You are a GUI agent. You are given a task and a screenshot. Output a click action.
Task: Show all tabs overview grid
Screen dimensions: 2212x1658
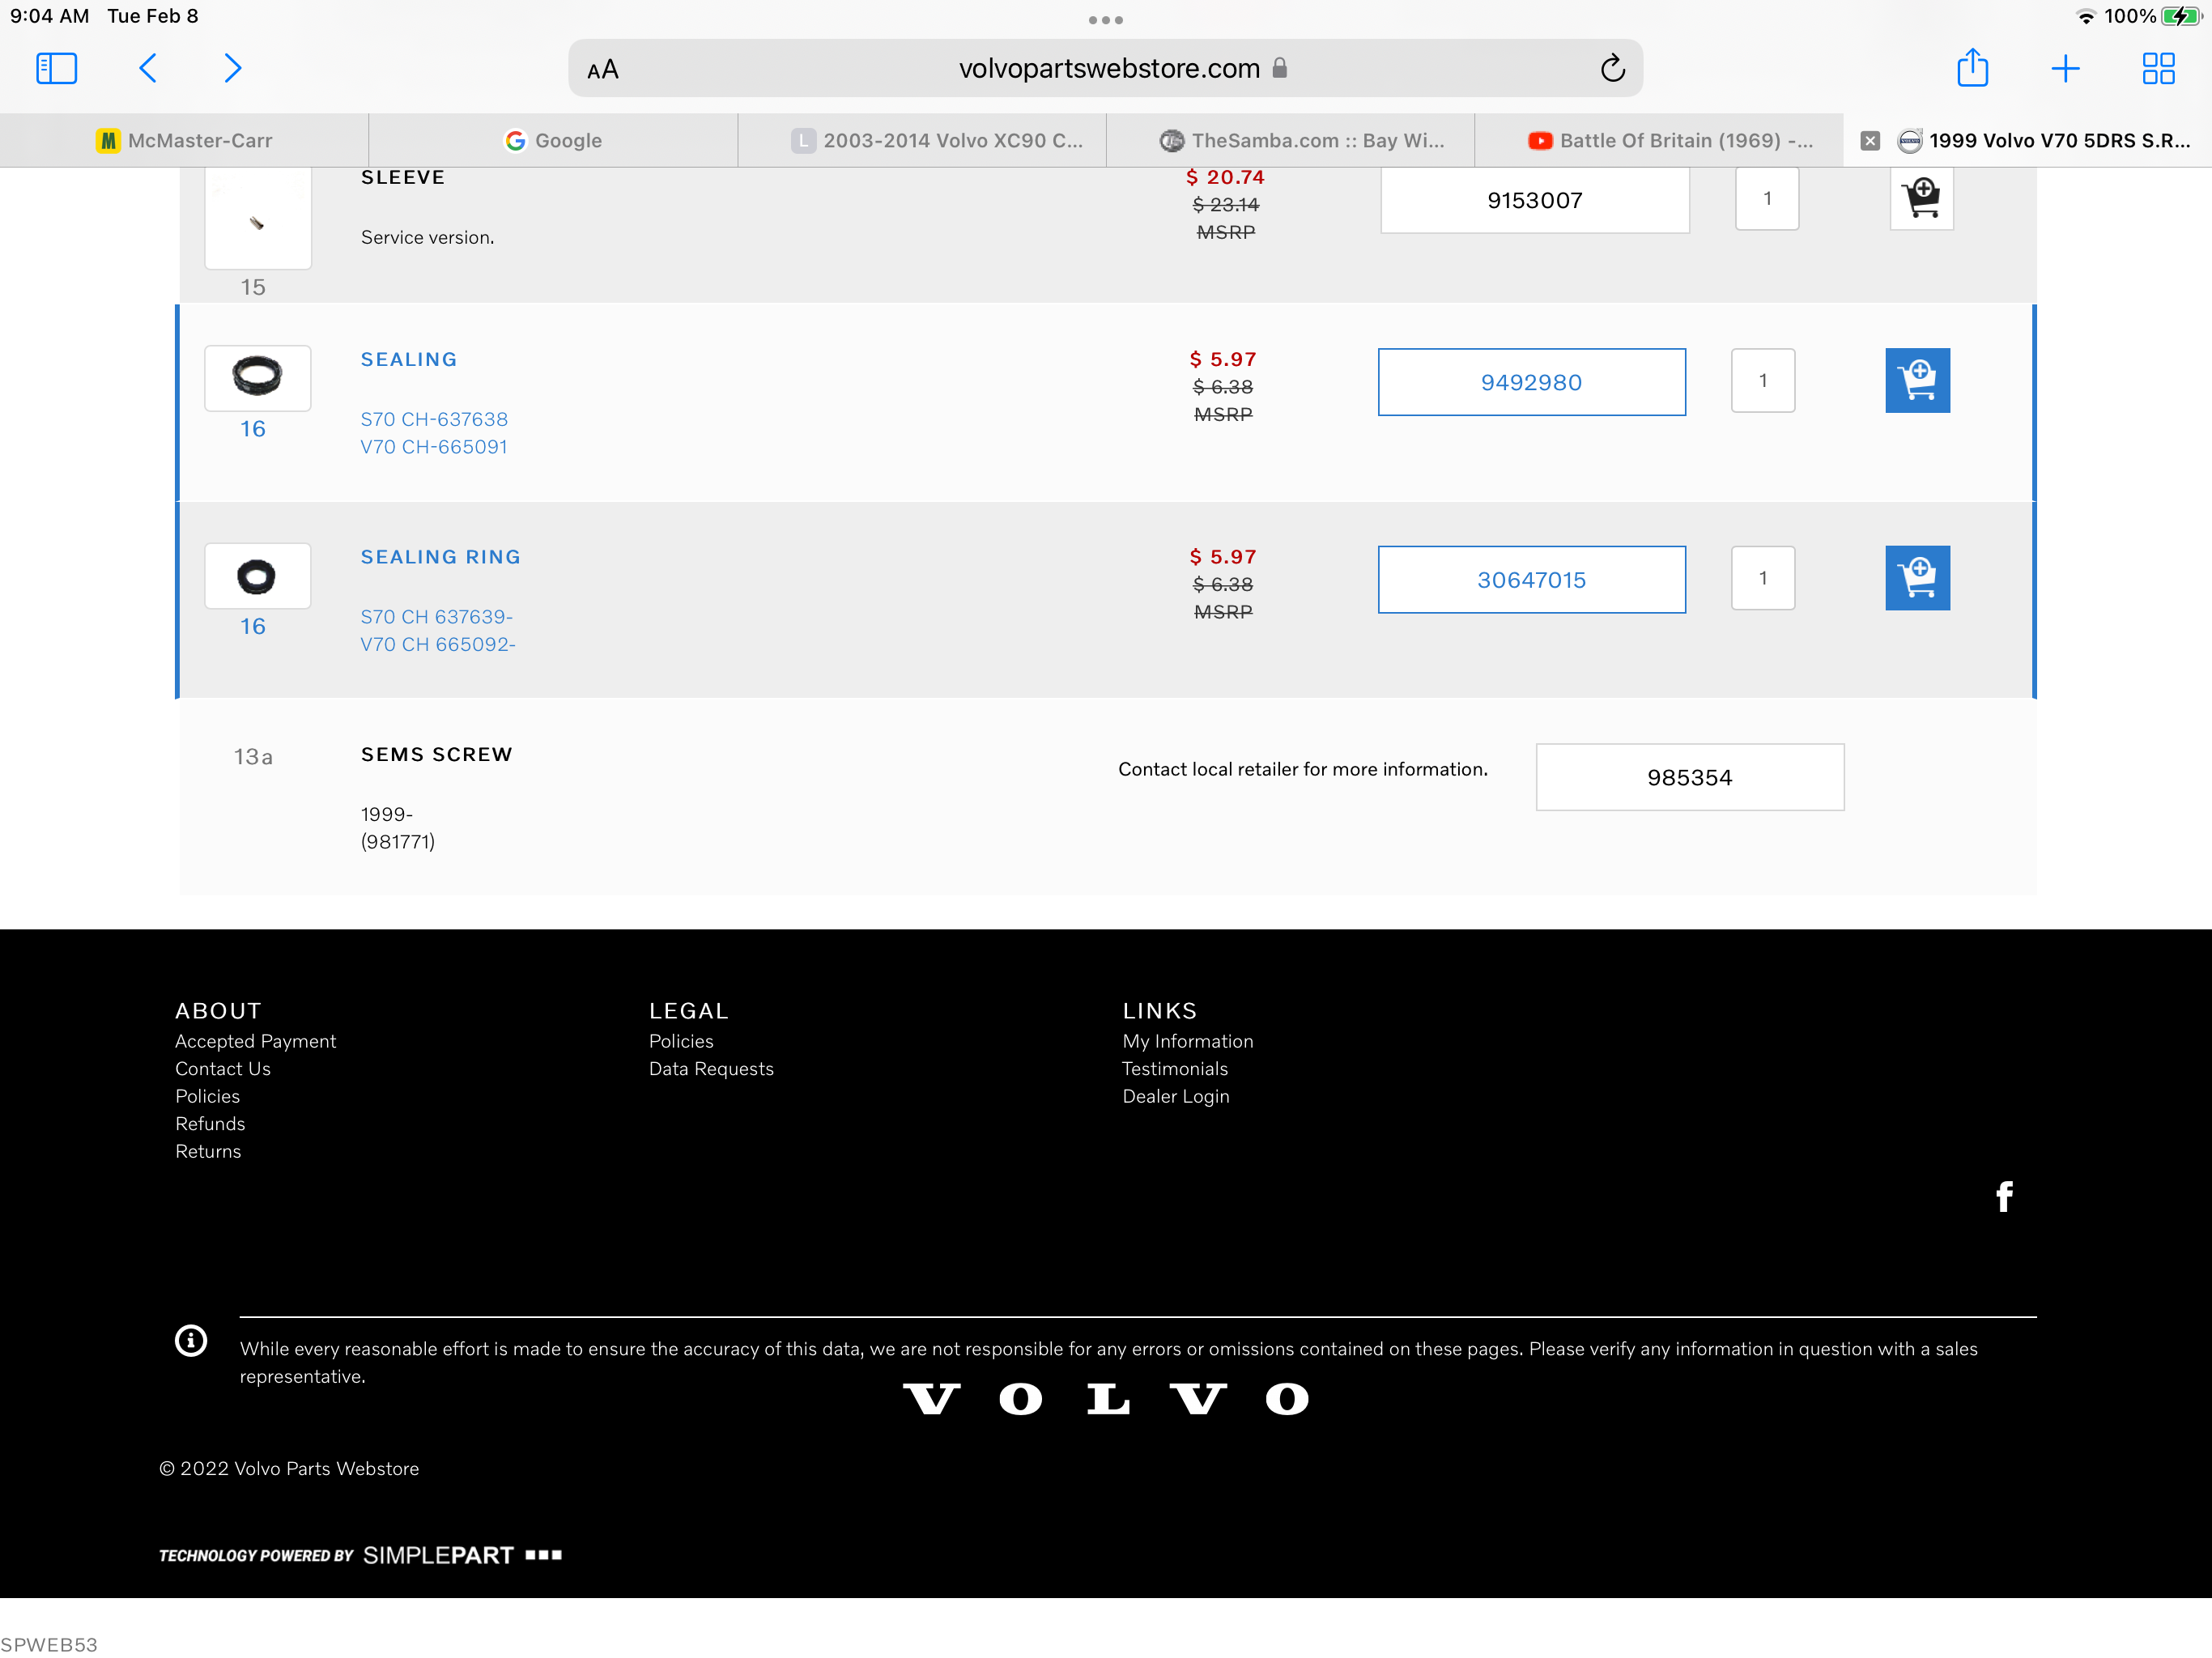pos(2158,68)
